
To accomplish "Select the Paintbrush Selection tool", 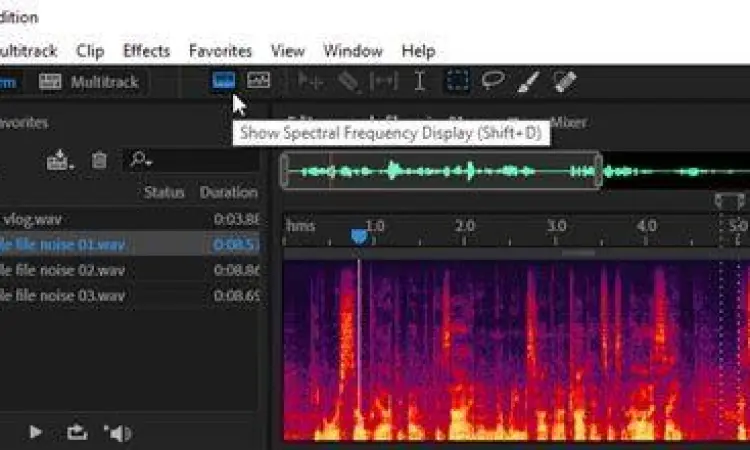I will click(529, 81).
